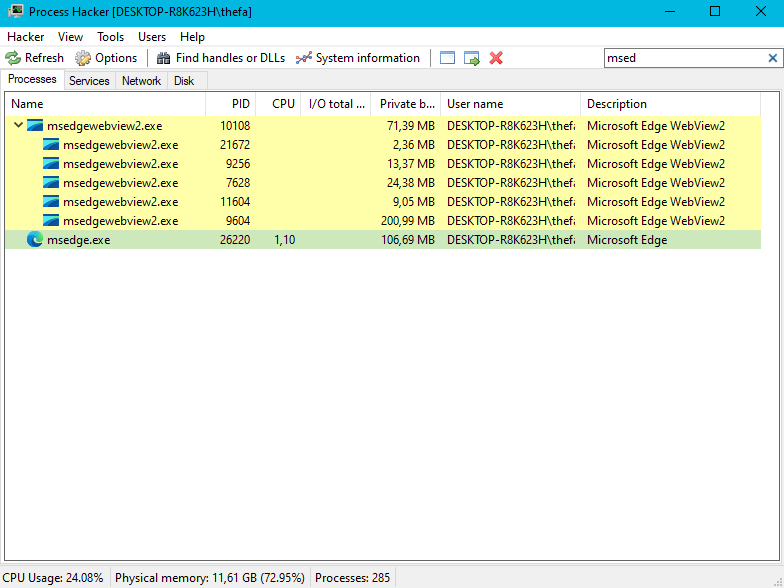Click icon of msedgewebview2.exe PID 7628
The width and height of the screenshot is (784, 588).
pyautogui.click(x=50, y=182)
